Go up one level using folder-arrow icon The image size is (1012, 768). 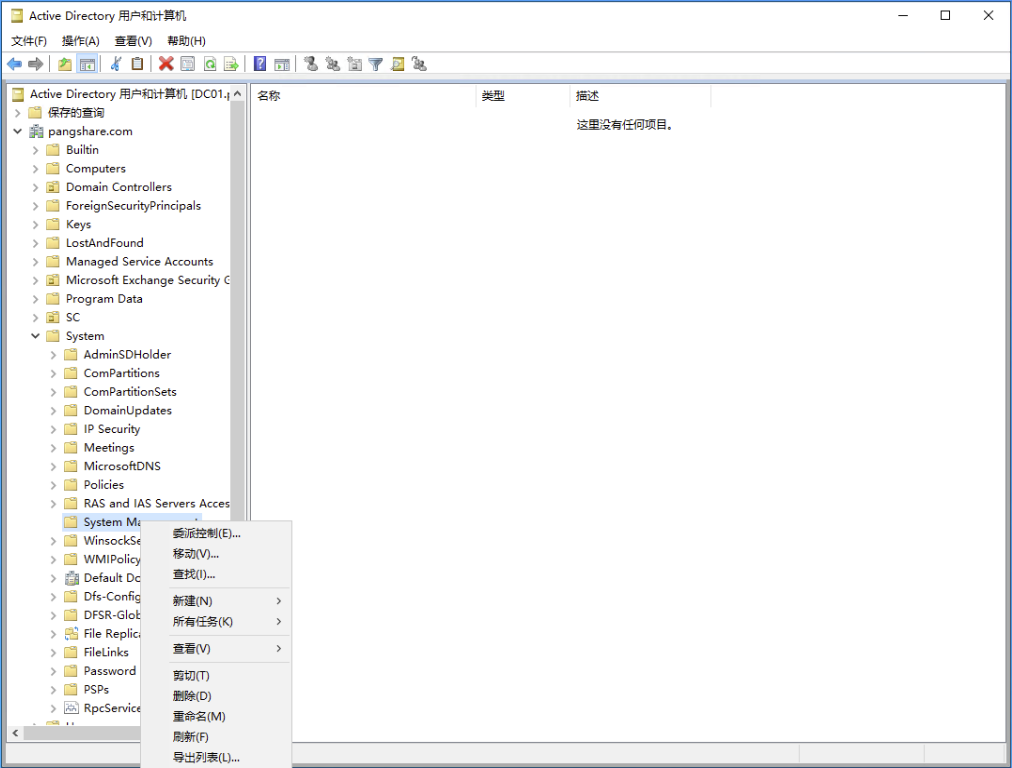[65, 64]
